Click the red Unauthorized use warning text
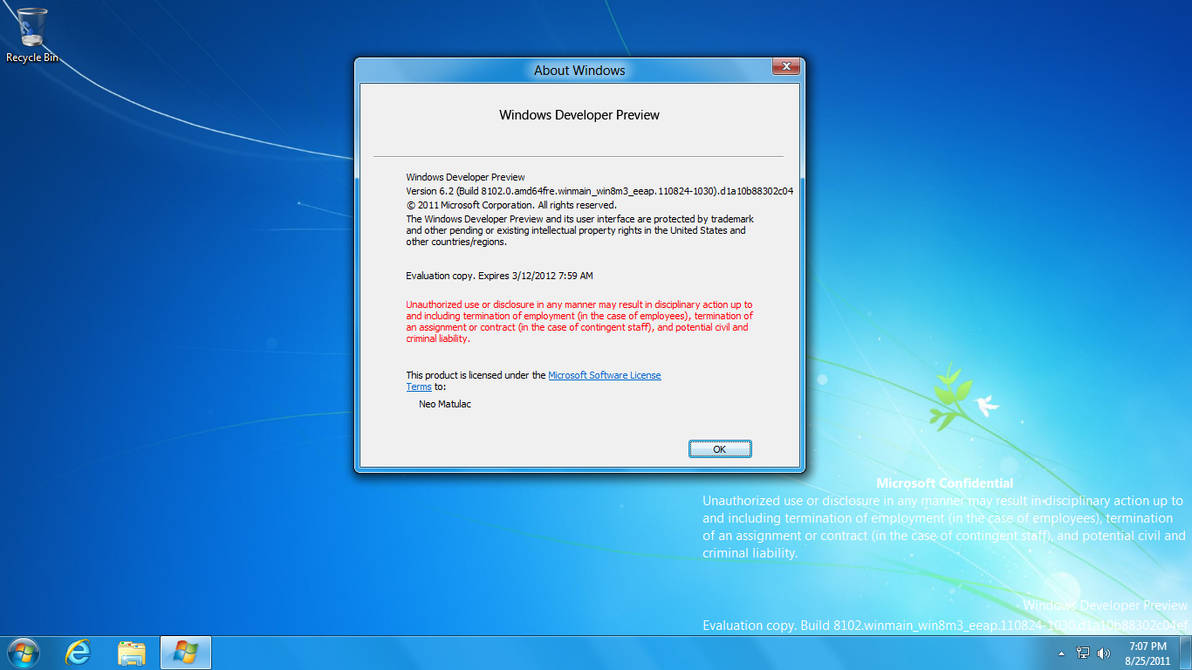The height and width of the screenshot is (670, 1192). click(579, 321)
